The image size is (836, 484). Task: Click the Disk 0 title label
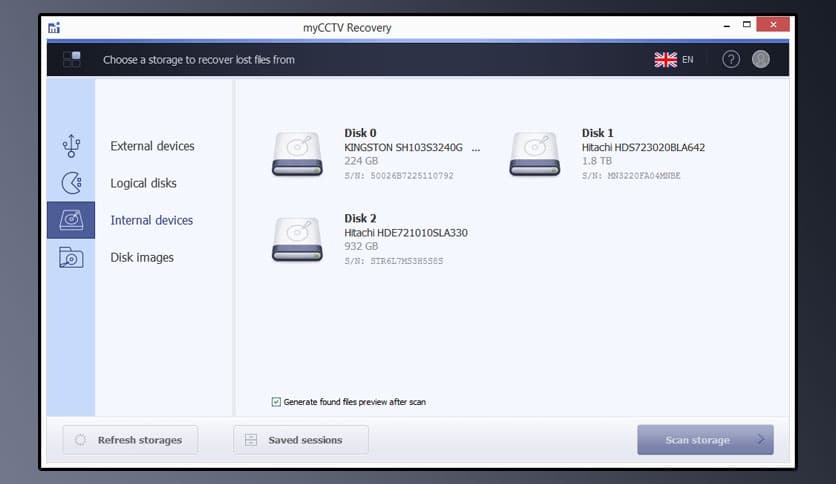(x=360, y=133)
